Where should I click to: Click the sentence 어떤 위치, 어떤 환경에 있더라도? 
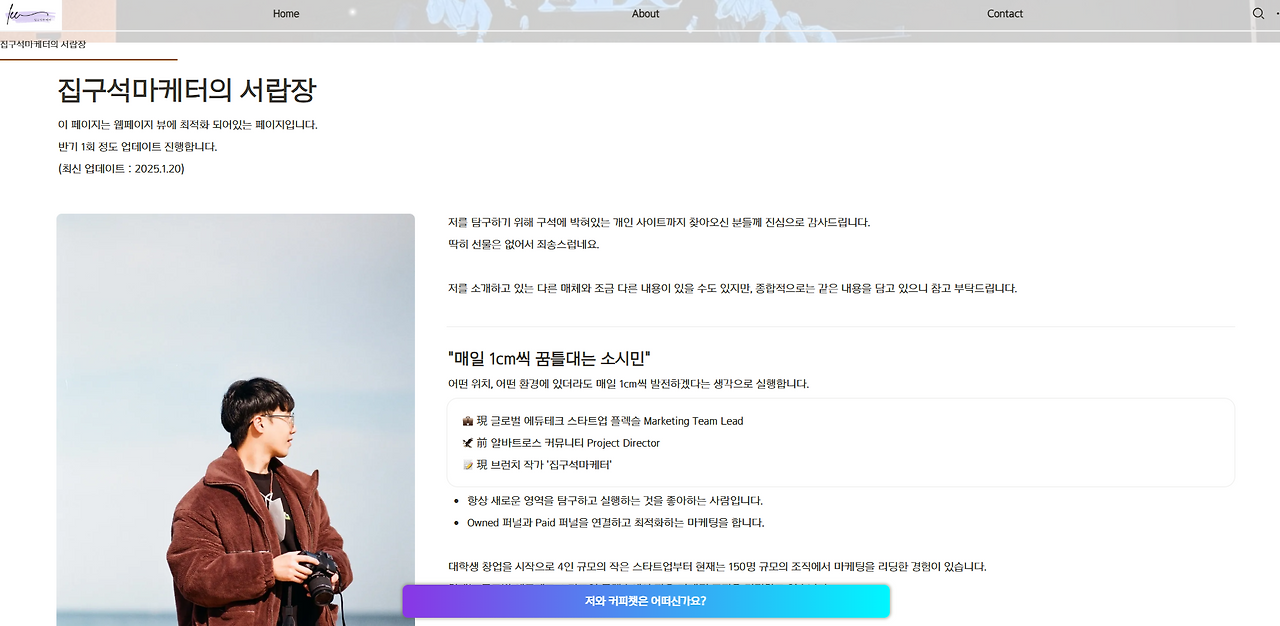click(628, 384)
